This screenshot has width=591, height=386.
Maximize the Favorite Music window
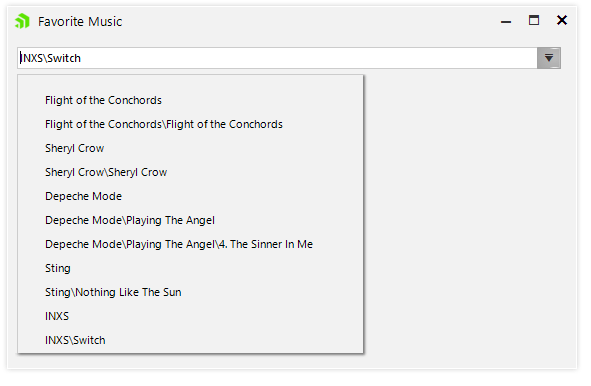534,20
